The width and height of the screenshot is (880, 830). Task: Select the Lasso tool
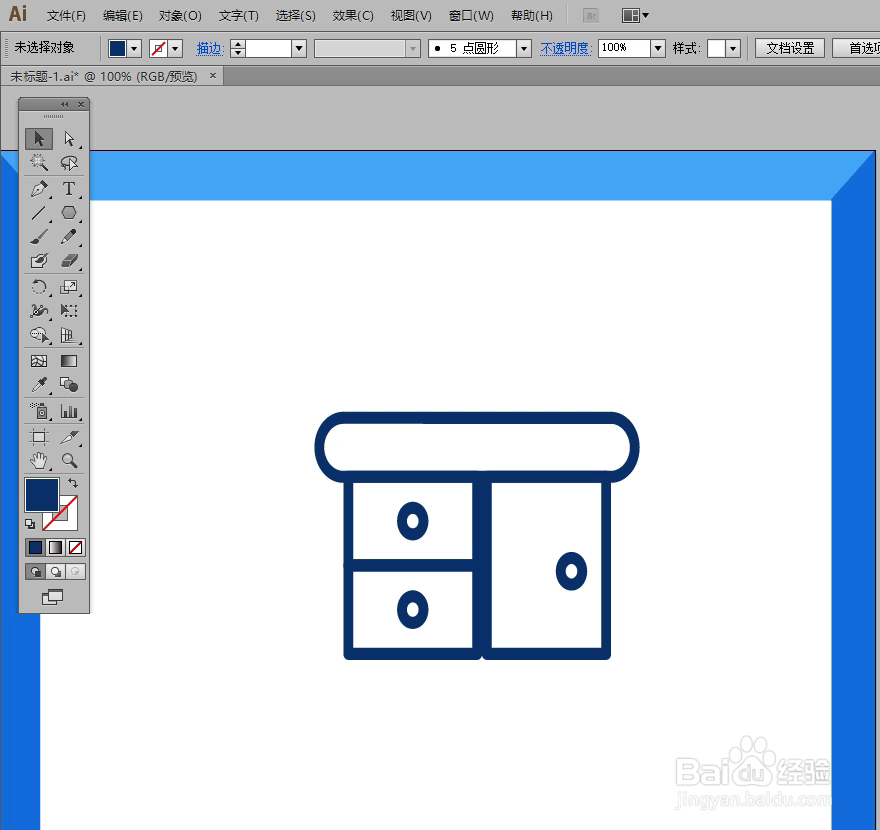click(x=69, y=163)
